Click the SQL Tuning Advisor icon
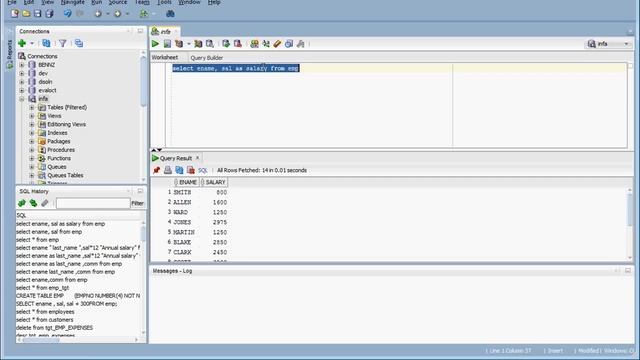640x360 pixels. pyautogui.click(x=210, y=44)
